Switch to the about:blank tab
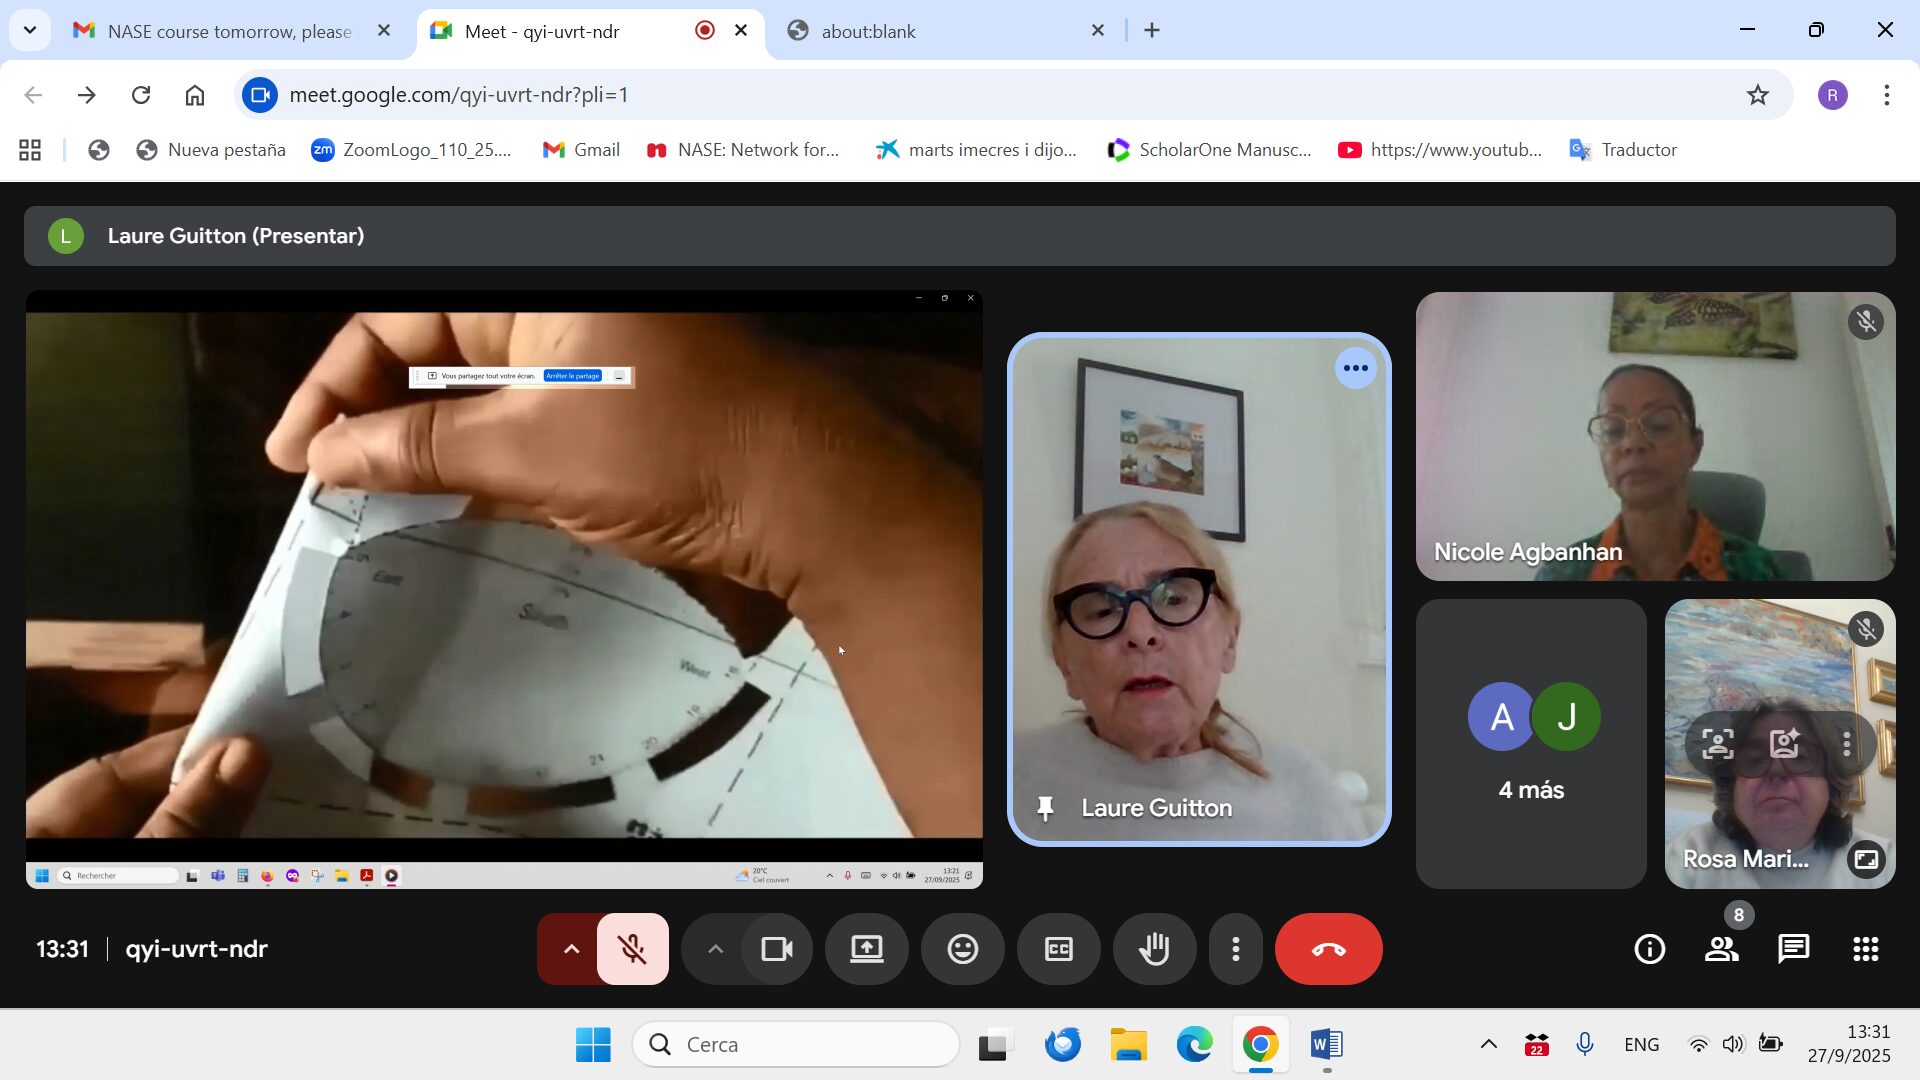This screenshot has width=1920, height=1080. (868, 31)
